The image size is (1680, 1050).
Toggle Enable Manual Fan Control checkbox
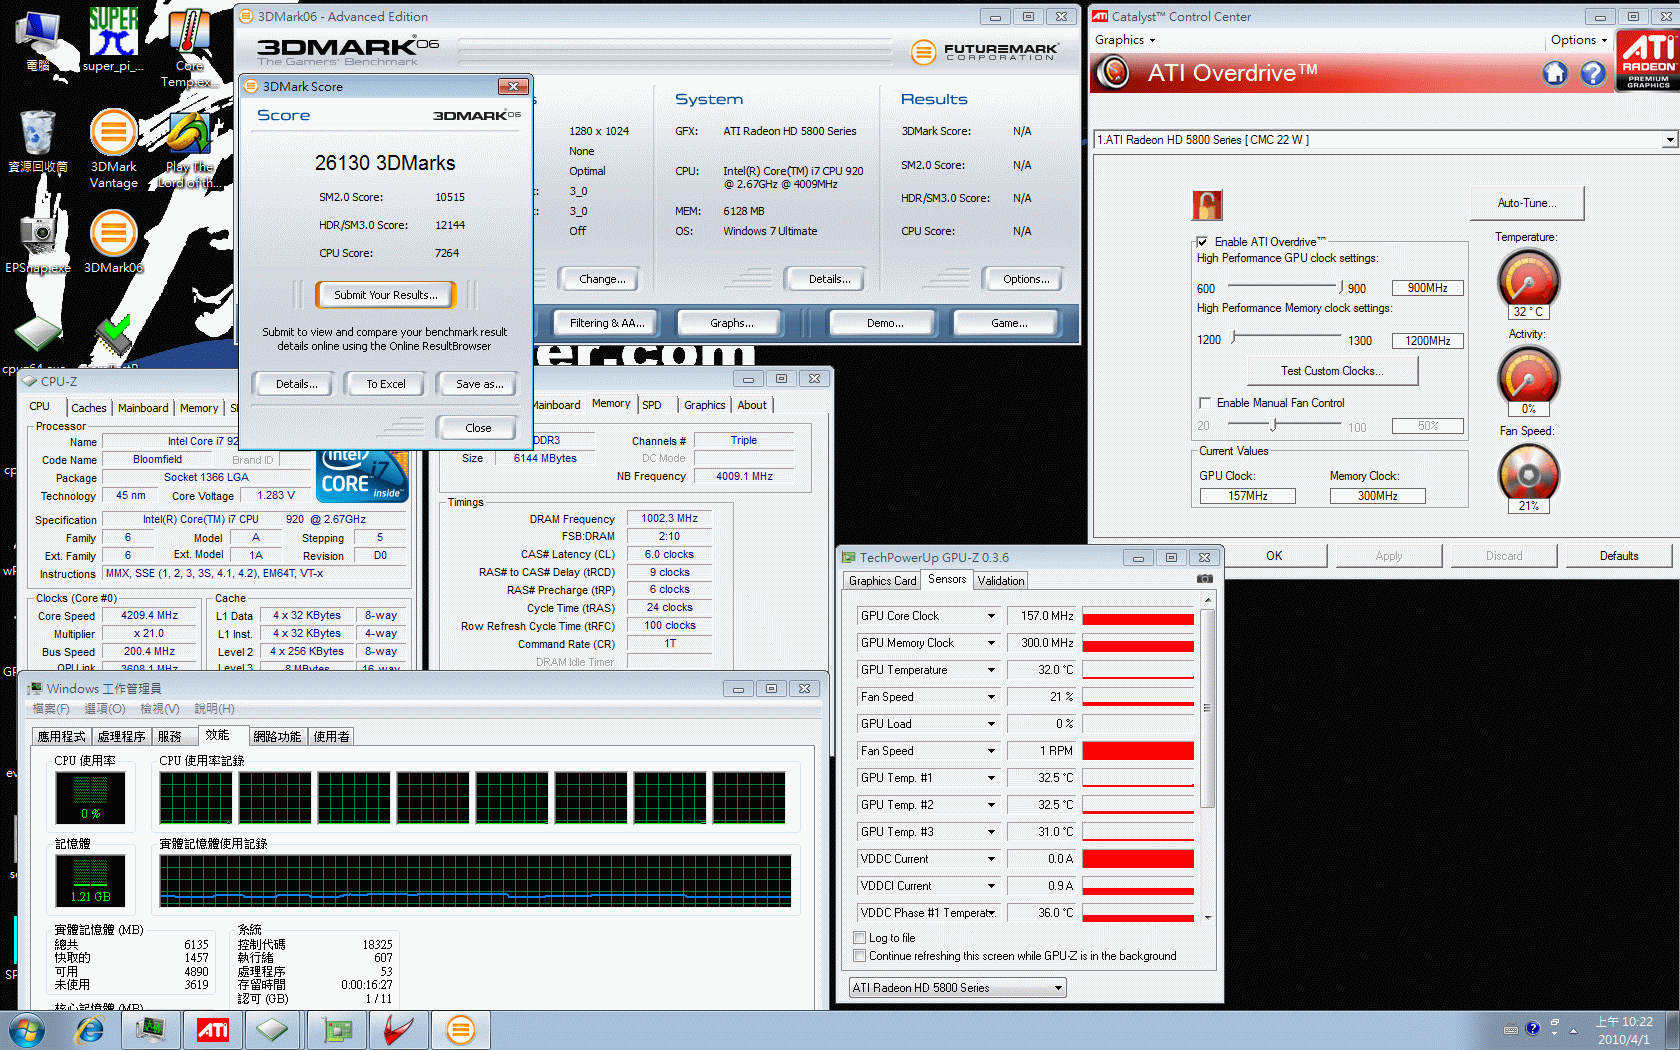tap(1204, 403)
